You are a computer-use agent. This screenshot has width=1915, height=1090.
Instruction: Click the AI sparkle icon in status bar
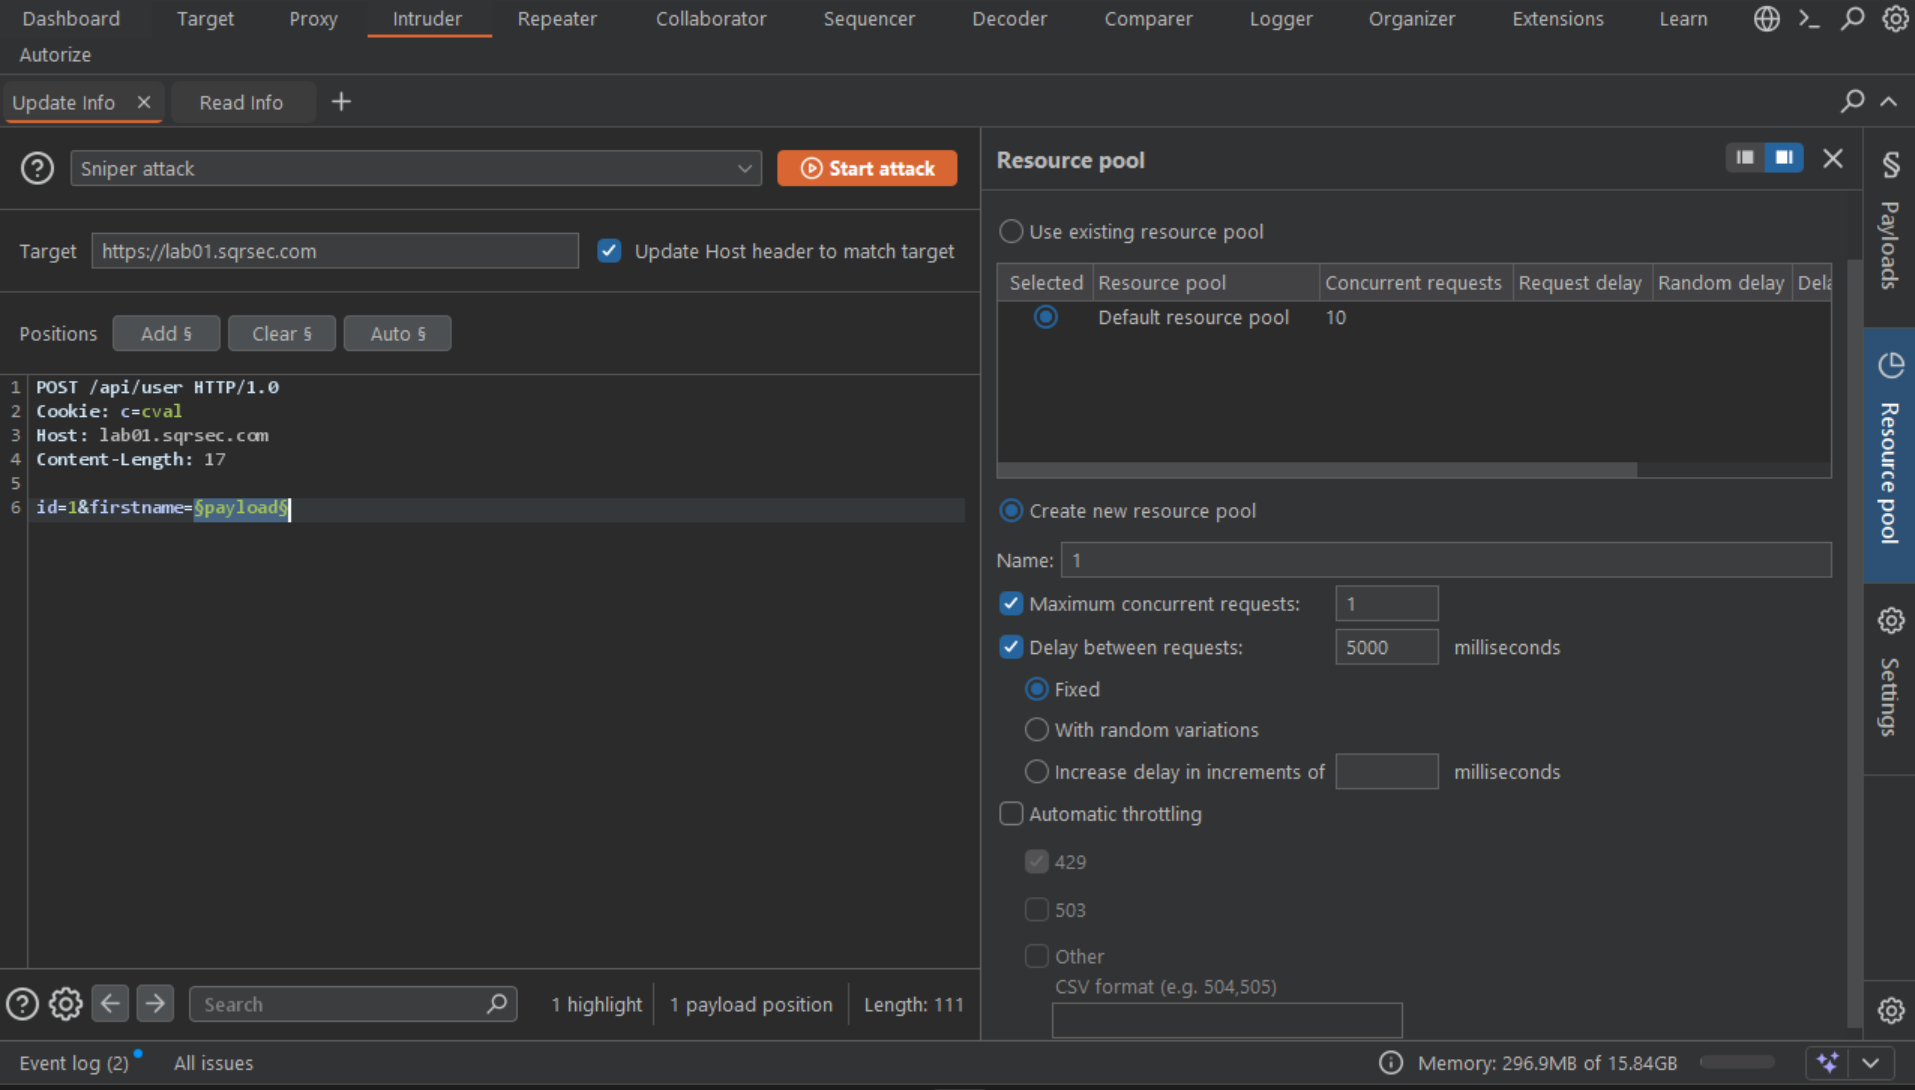[1828, 1063]
